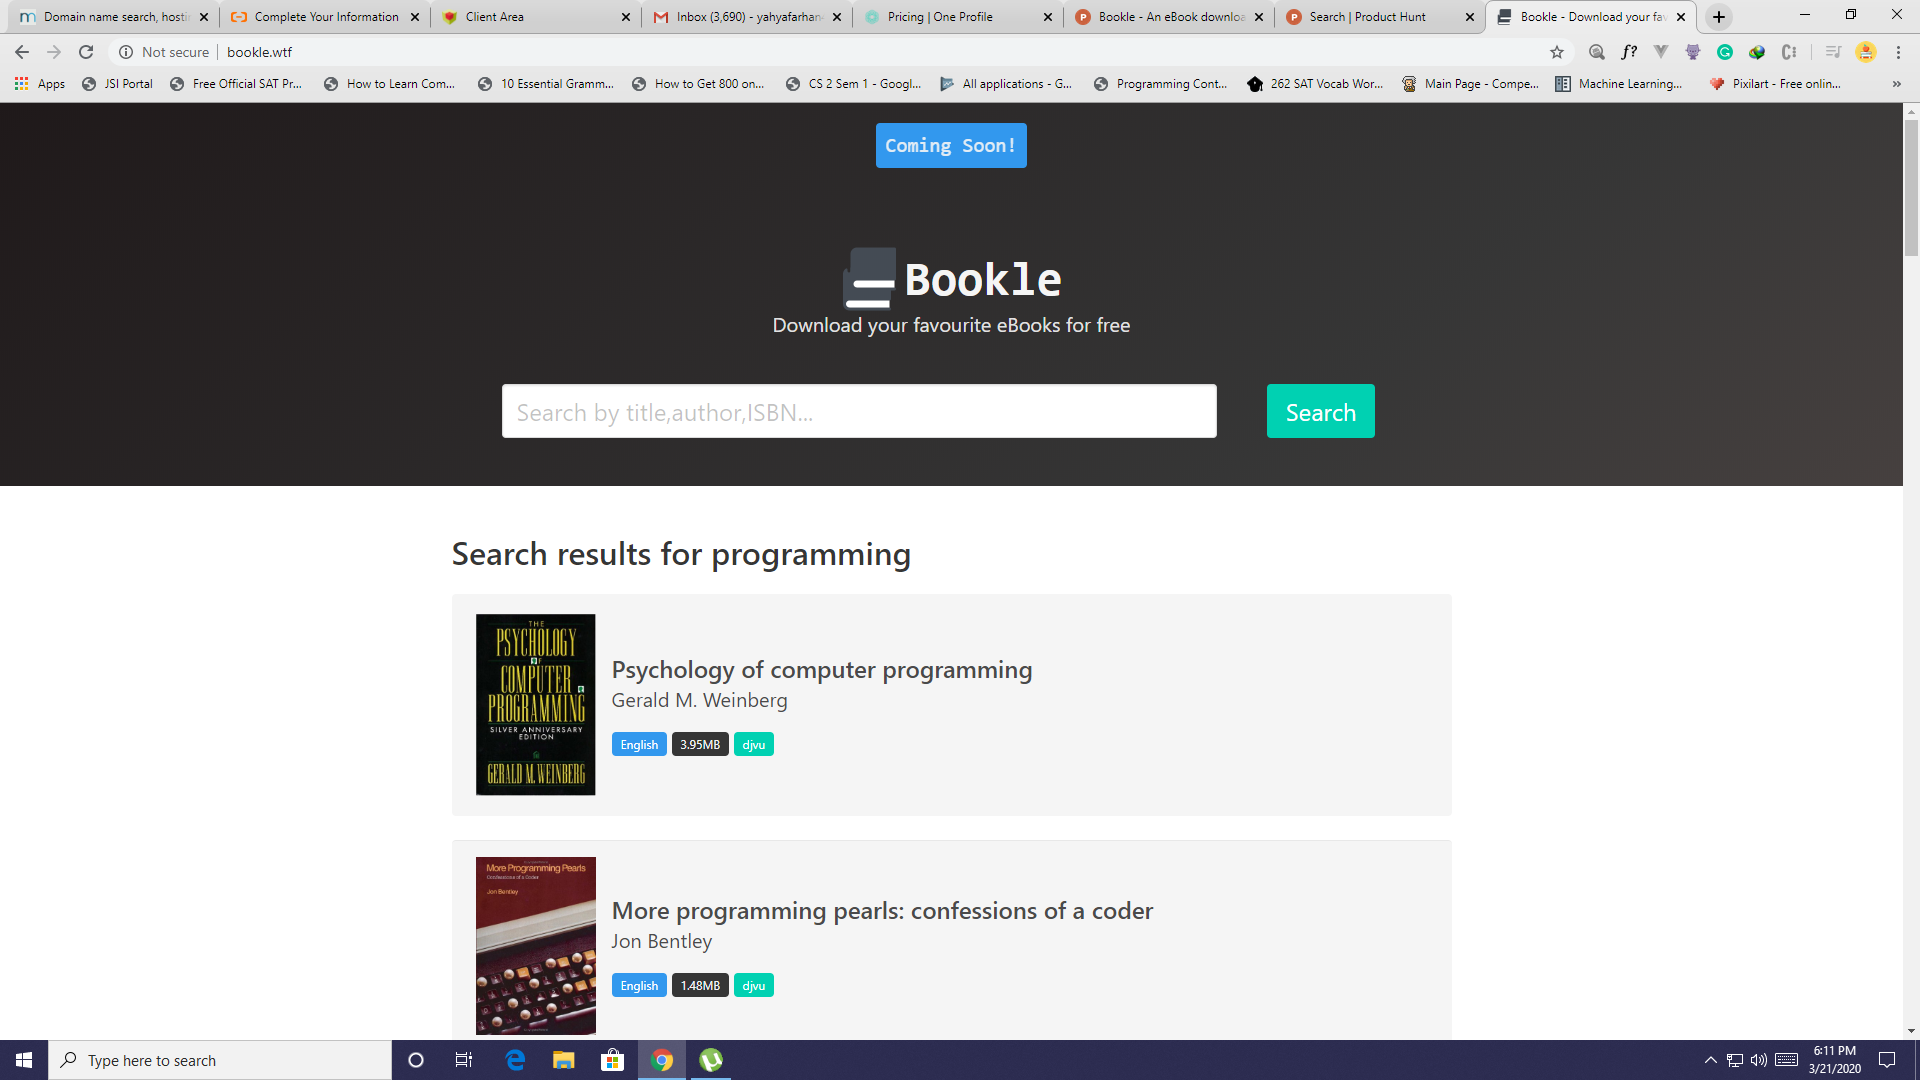Open the new tab plus button
Viewport: 1920px width, 1080px height.
[1719, 17]
